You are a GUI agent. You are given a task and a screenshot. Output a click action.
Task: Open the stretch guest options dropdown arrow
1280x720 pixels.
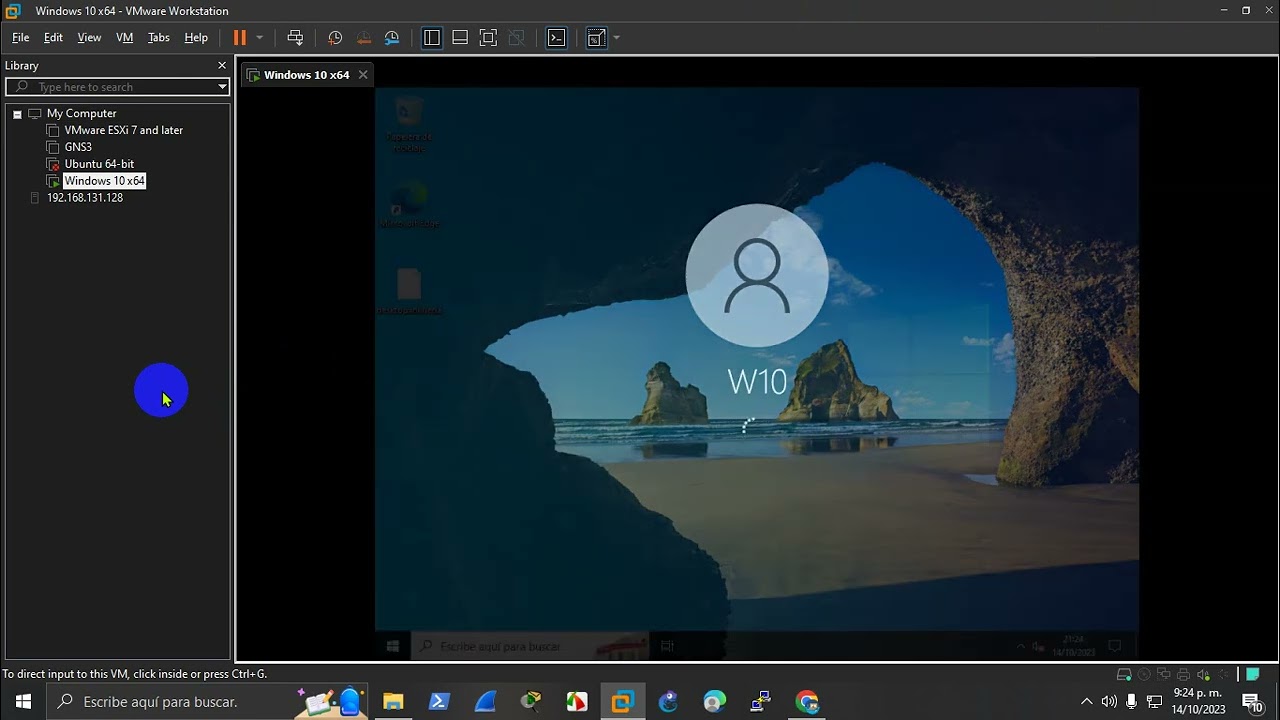pyautogui.click(x=616, y=38)
